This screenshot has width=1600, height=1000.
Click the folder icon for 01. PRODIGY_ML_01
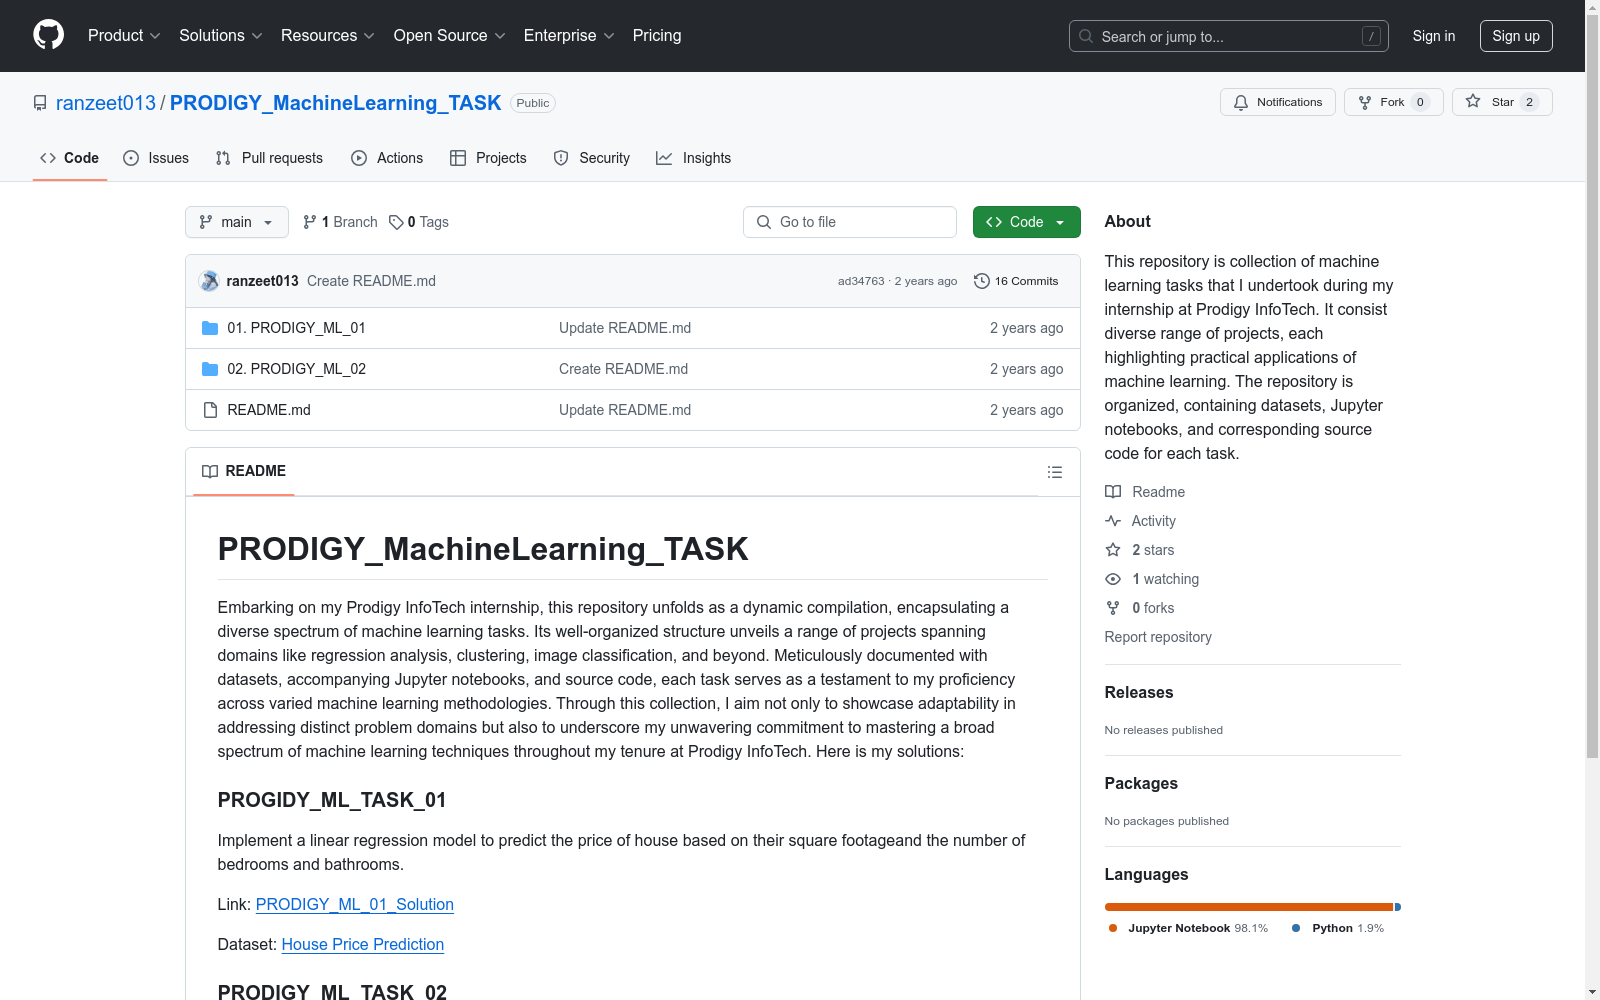(210, 328)
